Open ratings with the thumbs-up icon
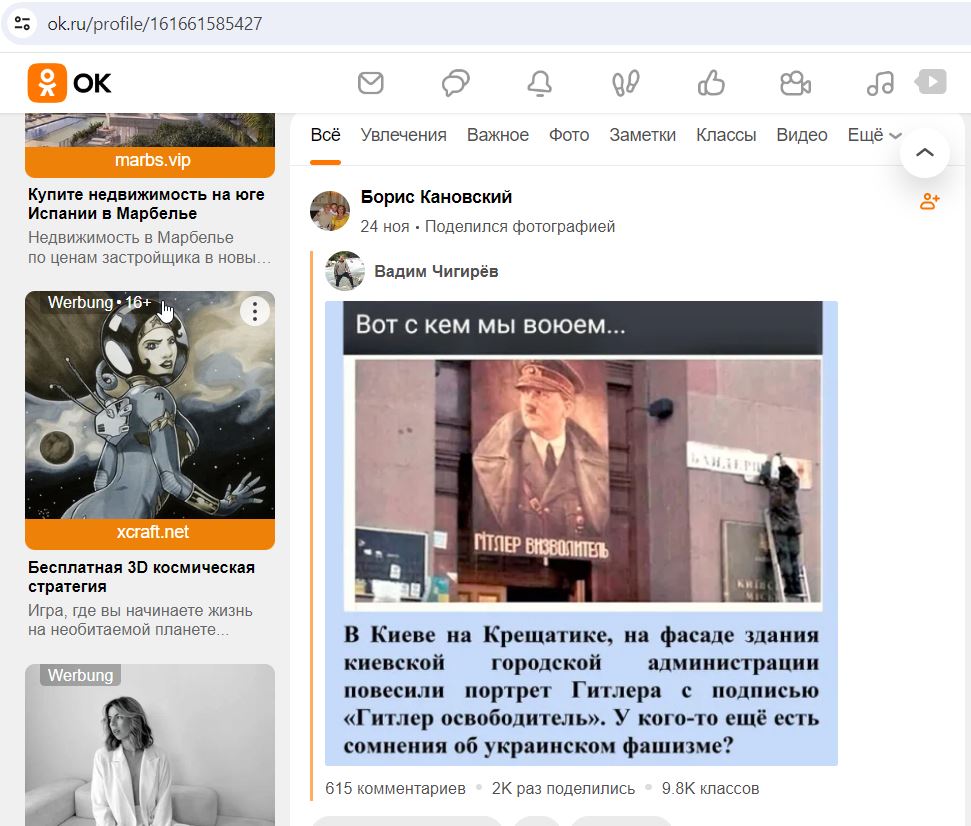 point(710,83)
